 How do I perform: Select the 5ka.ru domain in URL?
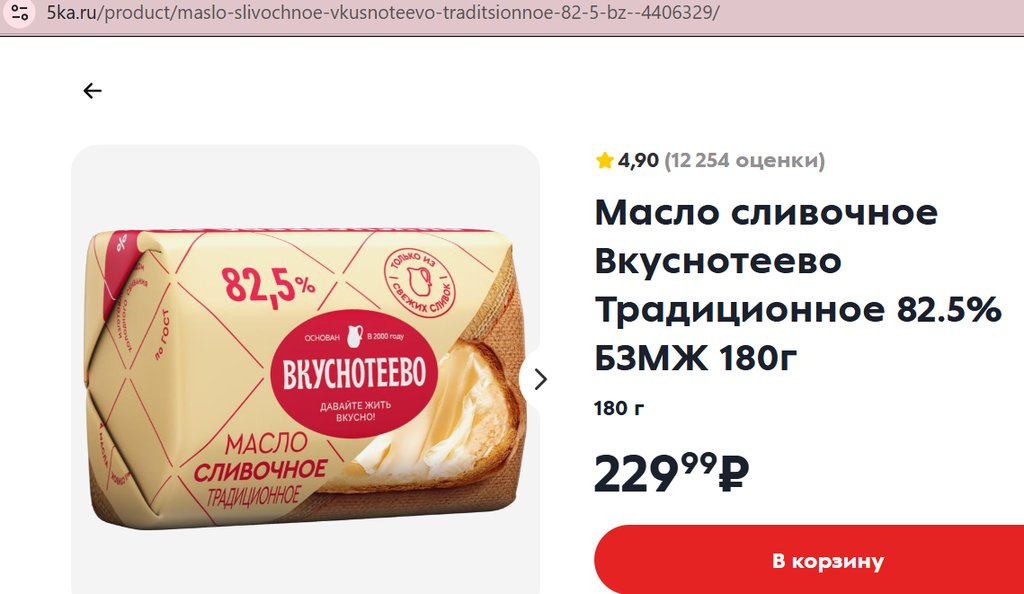[x=71, y=12]
